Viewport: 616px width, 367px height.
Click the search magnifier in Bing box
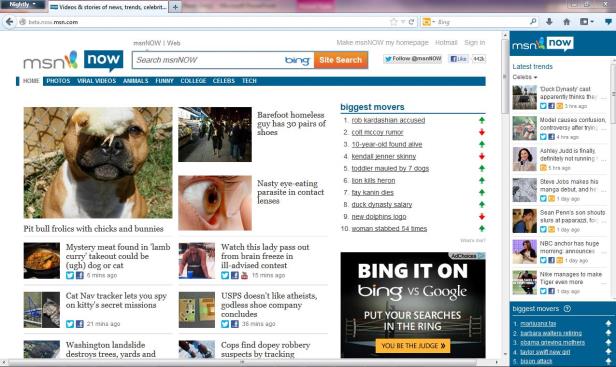(533, 22)
